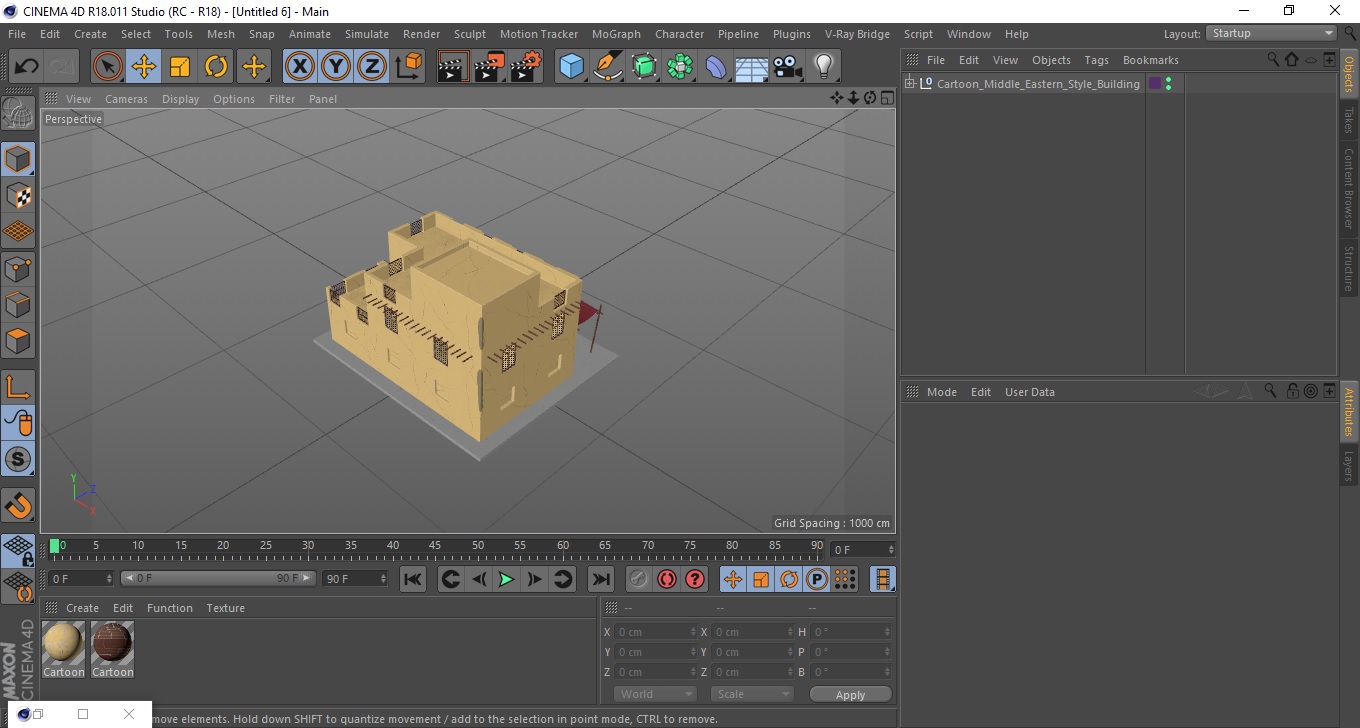This screenshot has height=728, width=1360.
Task: Add a Light object
Action: tap(824, 67)
